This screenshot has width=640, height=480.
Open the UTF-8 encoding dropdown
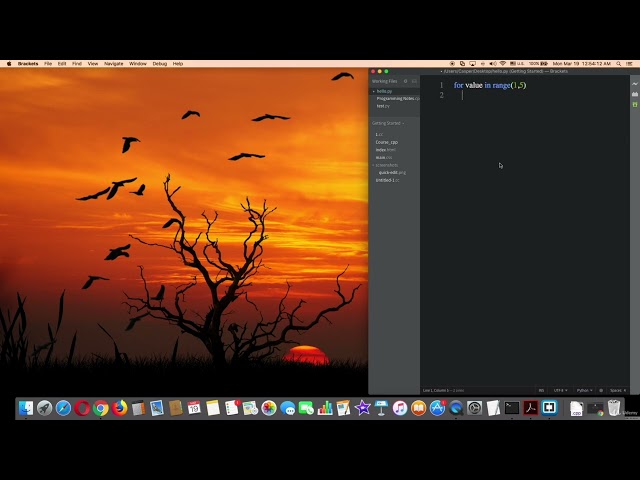(x=560, y=391)
